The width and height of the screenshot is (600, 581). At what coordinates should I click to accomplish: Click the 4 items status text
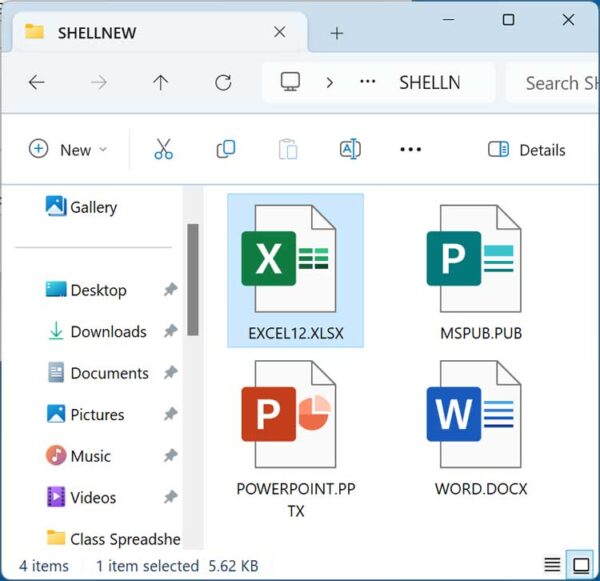(44, 566)
